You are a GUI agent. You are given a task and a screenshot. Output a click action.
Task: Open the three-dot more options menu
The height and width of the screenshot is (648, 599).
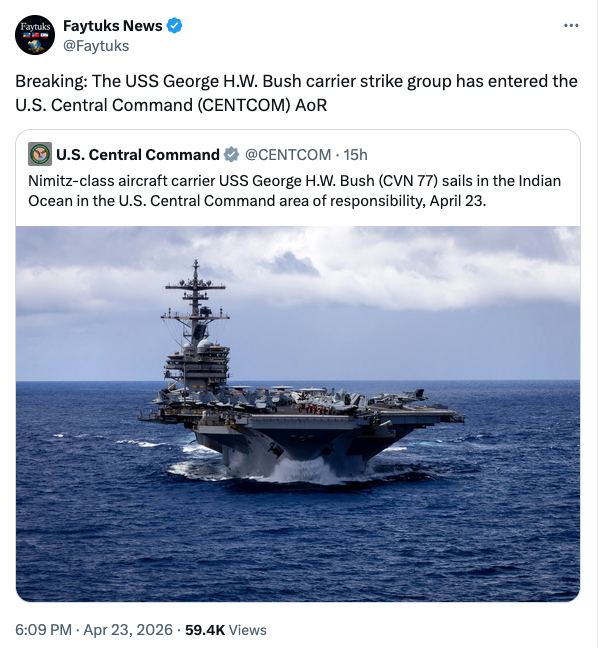[x=571, y=26]
